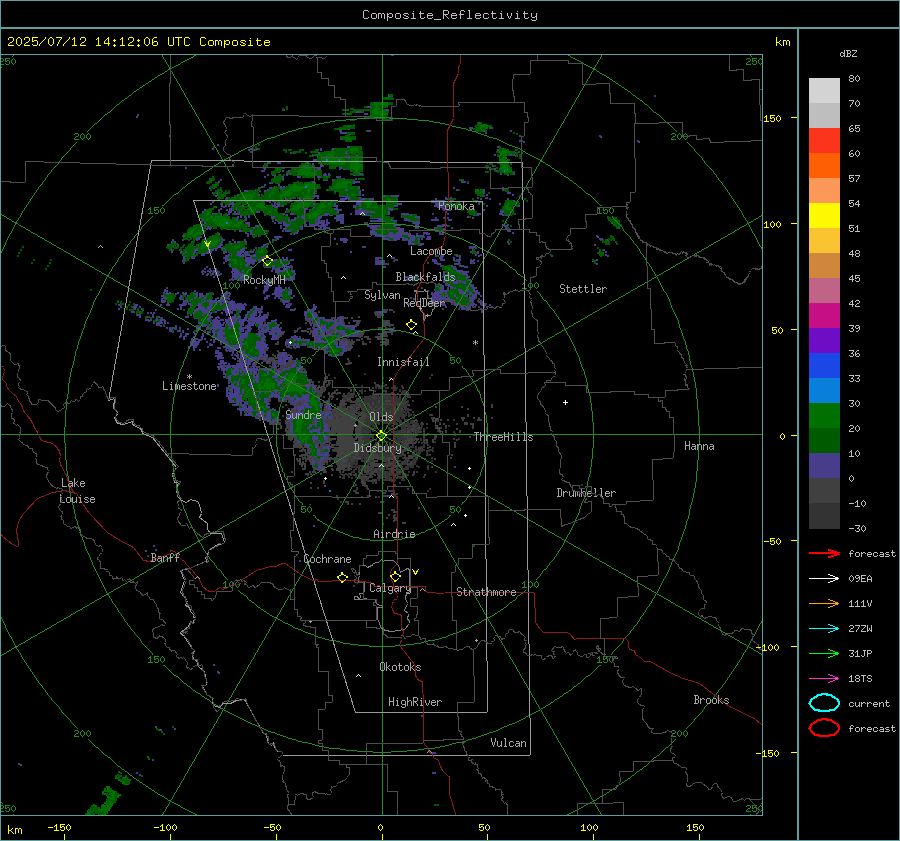
Task: Click the dBZ legend heading
Action: coord(848,53)
